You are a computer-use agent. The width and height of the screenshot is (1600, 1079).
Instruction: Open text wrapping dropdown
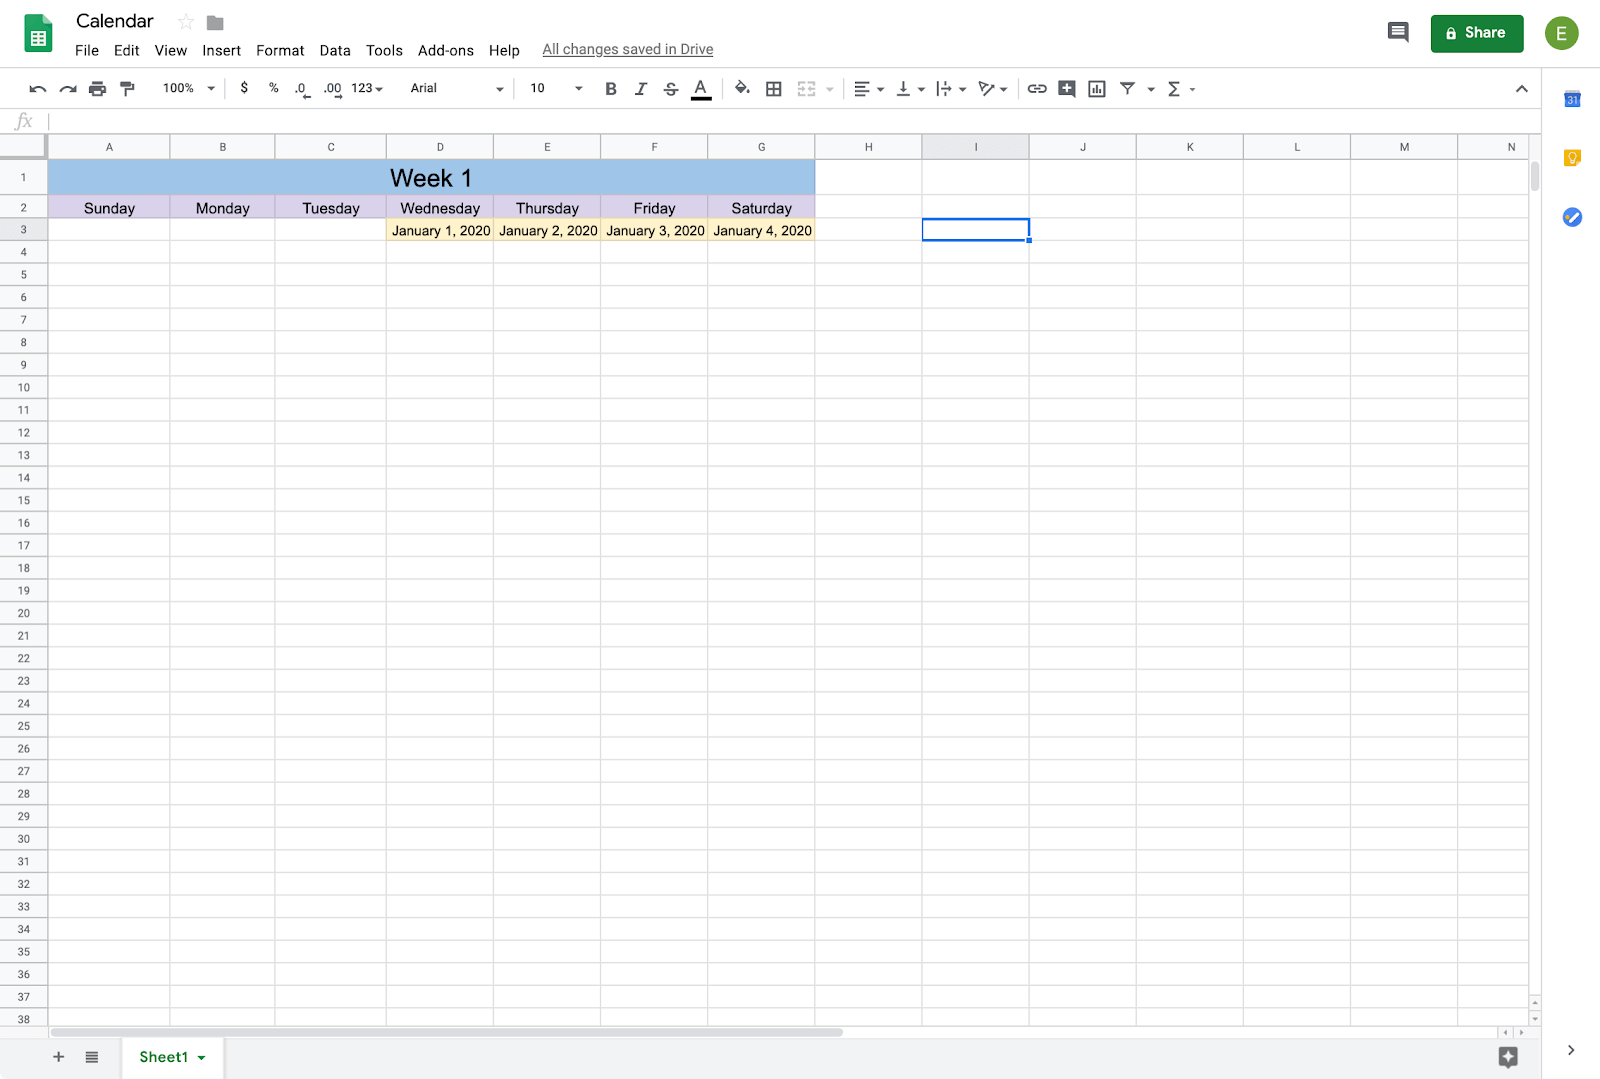tap(951, 89)
